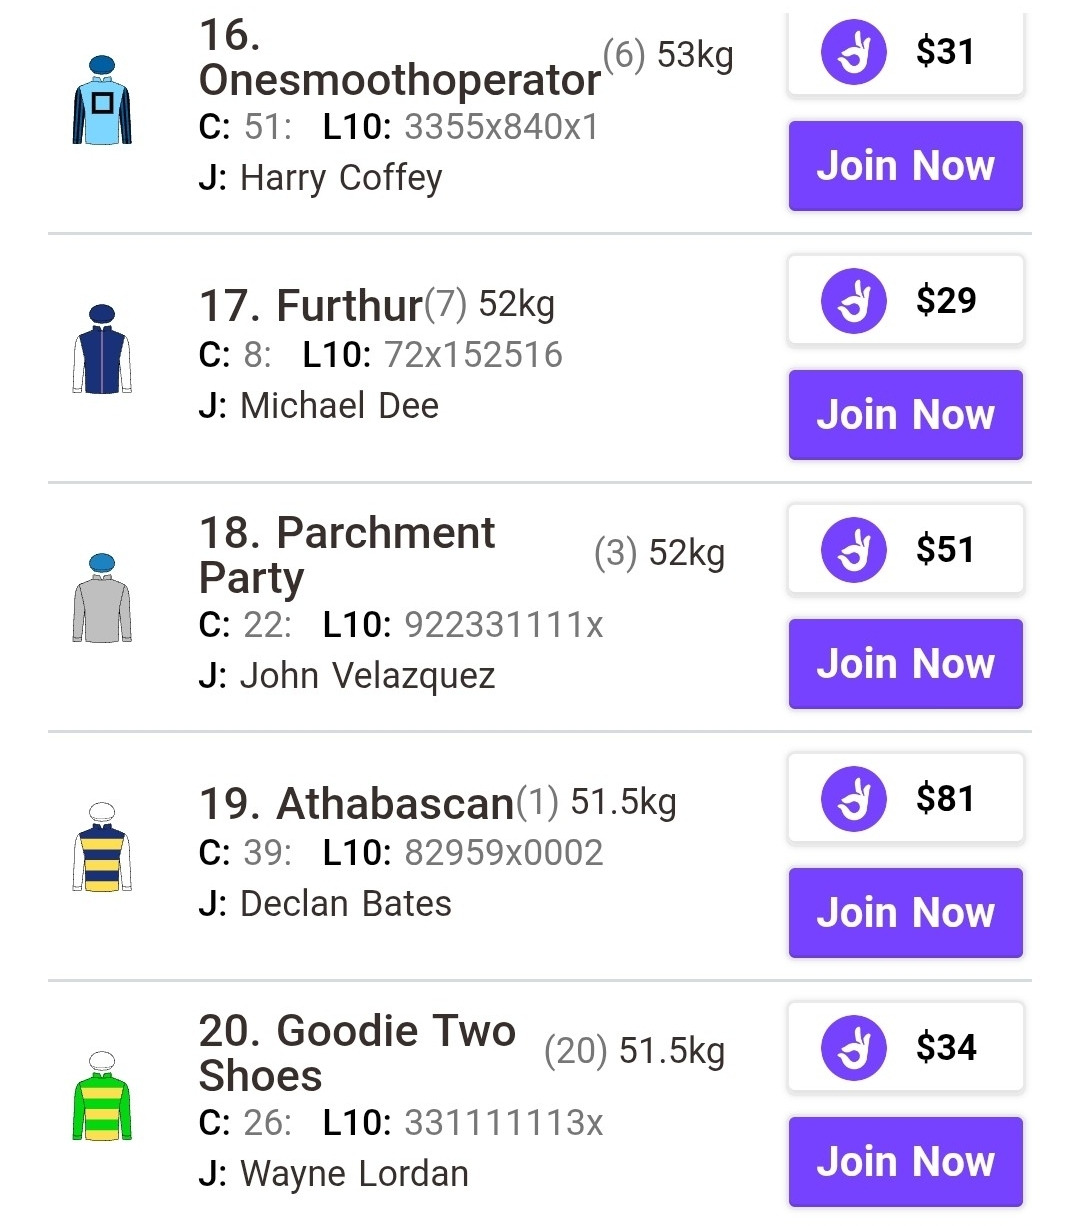
Task: Tap the purple hand icon beside $81
Action: point(853,799)
